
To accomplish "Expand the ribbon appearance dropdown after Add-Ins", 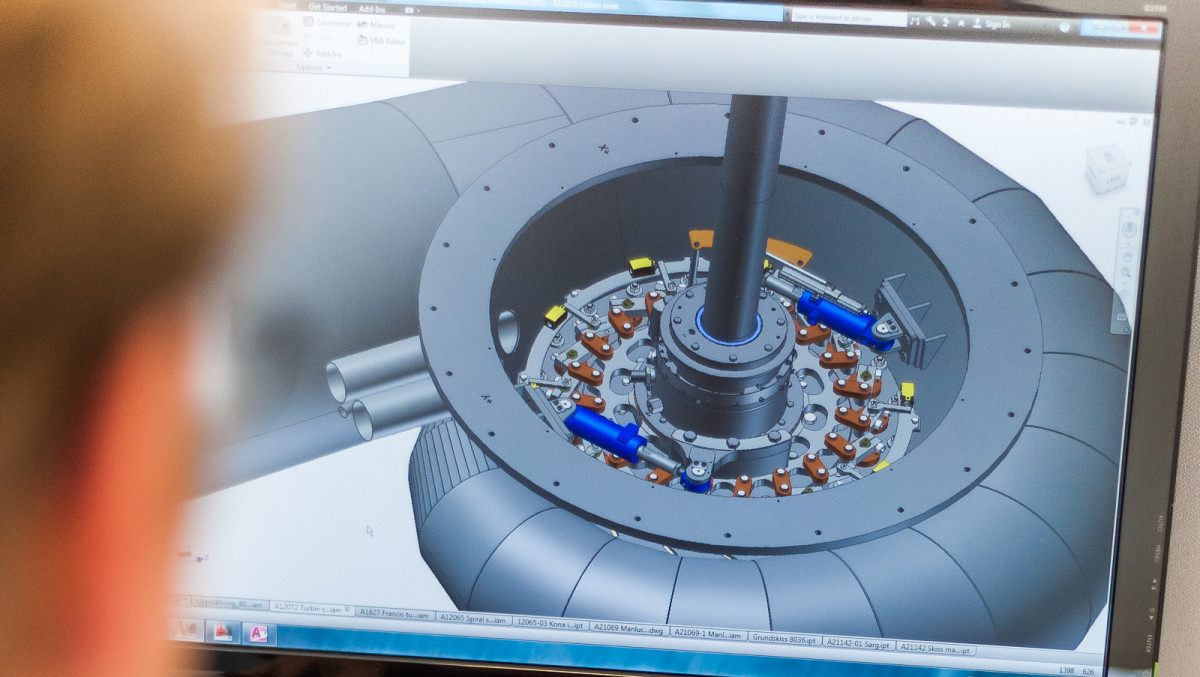I will click(x=420, y=9).
